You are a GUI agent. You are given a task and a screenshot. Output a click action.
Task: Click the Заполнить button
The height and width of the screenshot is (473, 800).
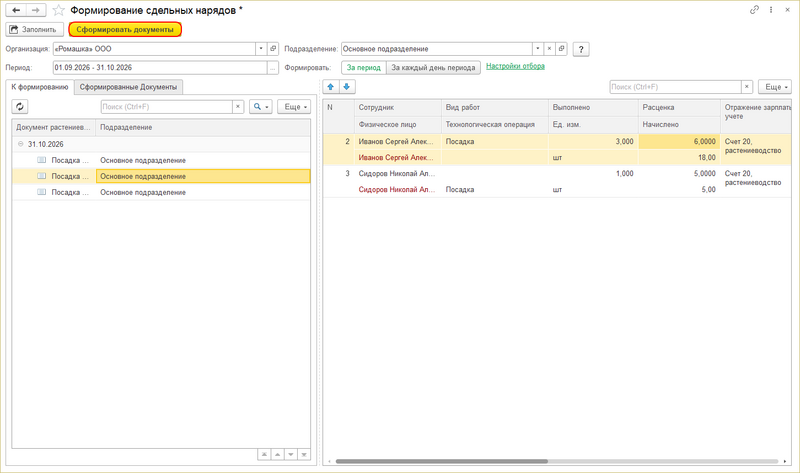point(35,30)
